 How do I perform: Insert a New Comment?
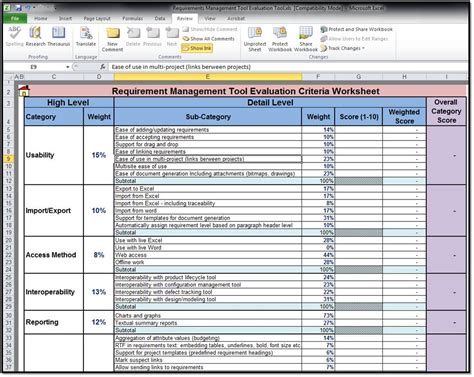[112, 39]
